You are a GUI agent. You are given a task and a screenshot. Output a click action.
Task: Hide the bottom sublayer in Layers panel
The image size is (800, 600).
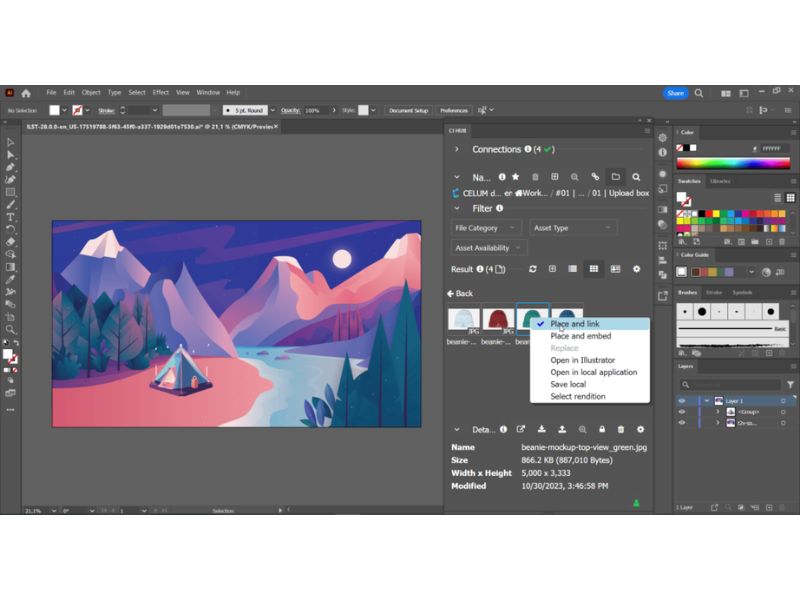682,423
